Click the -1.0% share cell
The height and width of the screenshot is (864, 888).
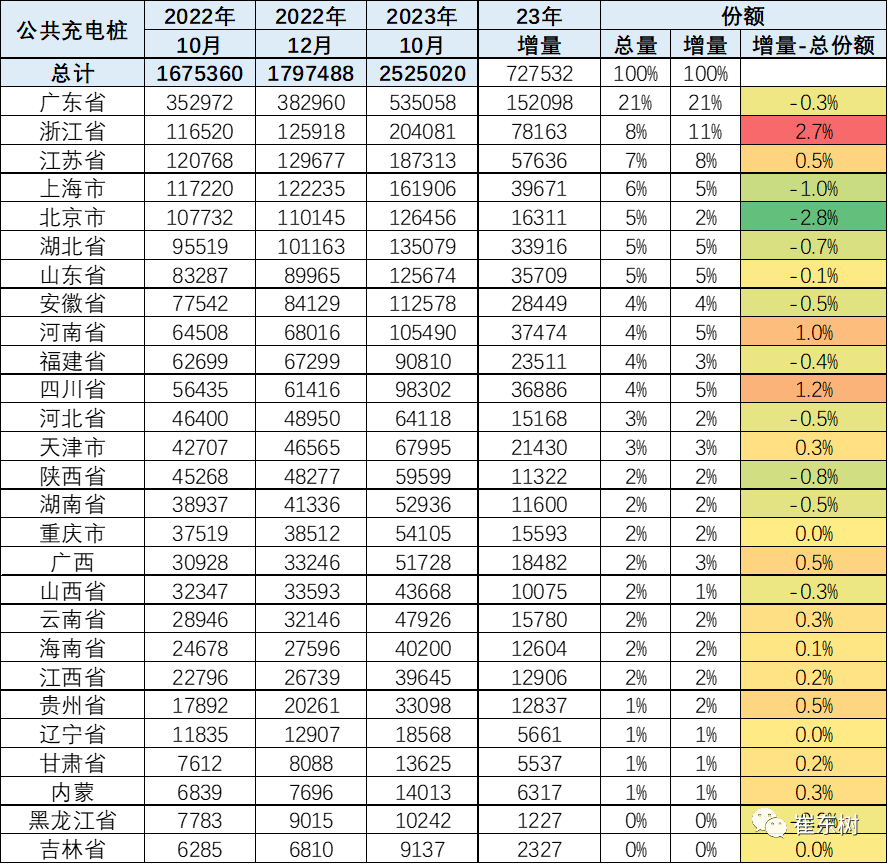[x=813, y=189]
